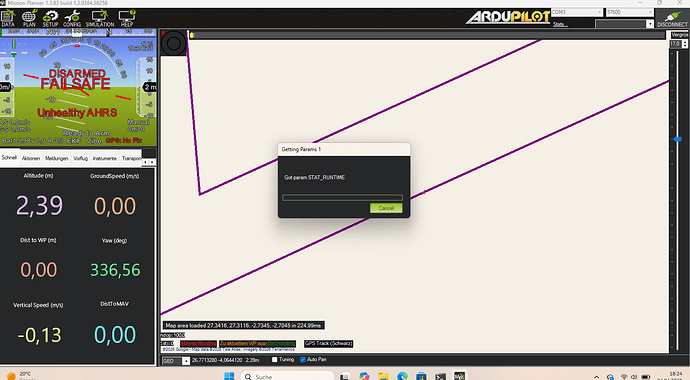Click the round joystick icon above the map
Image resolution: width=690 pixels, height=380 pixels.
click(173, 43)
